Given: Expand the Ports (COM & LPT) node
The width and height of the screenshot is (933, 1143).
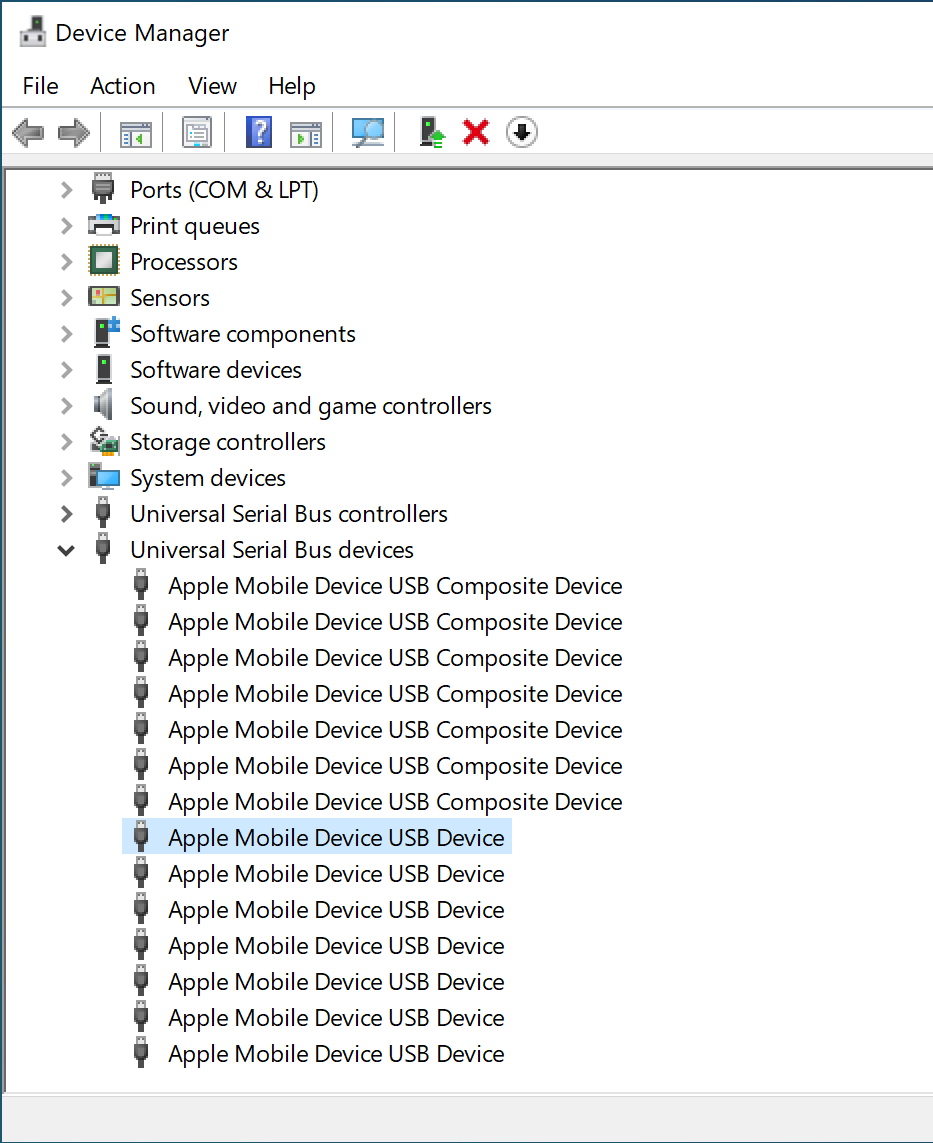Looking at the screenshot, I should (x=67, y=190).
